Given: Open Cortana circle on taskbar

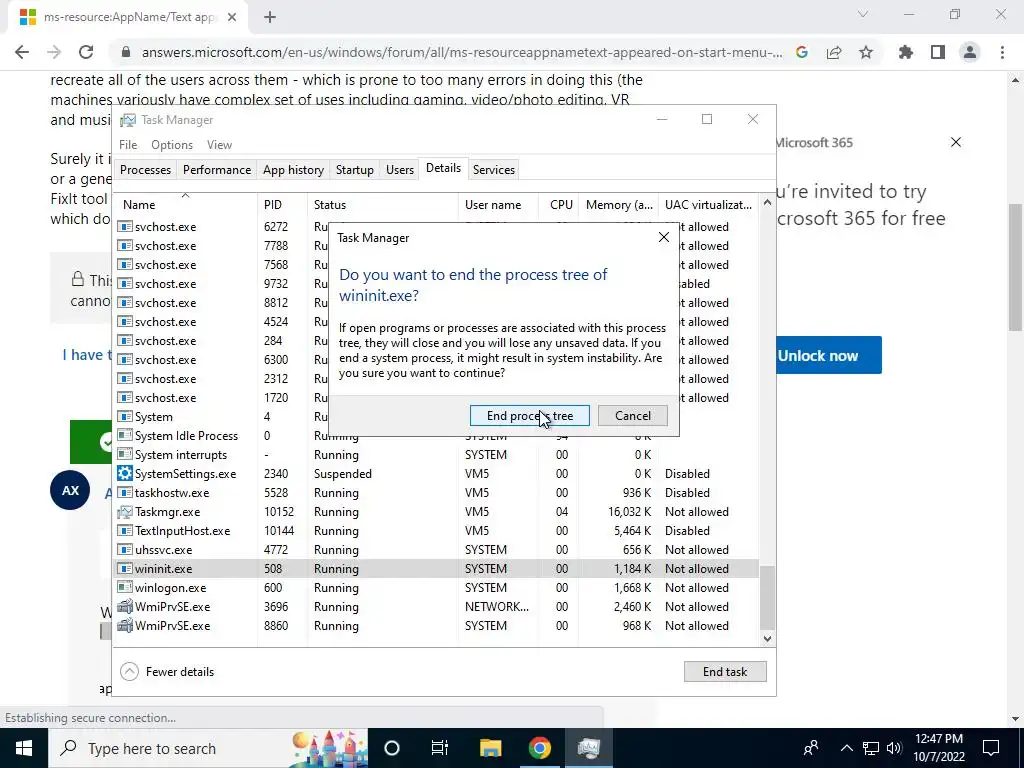Looking at the screenshot, I should pos(392,748).
